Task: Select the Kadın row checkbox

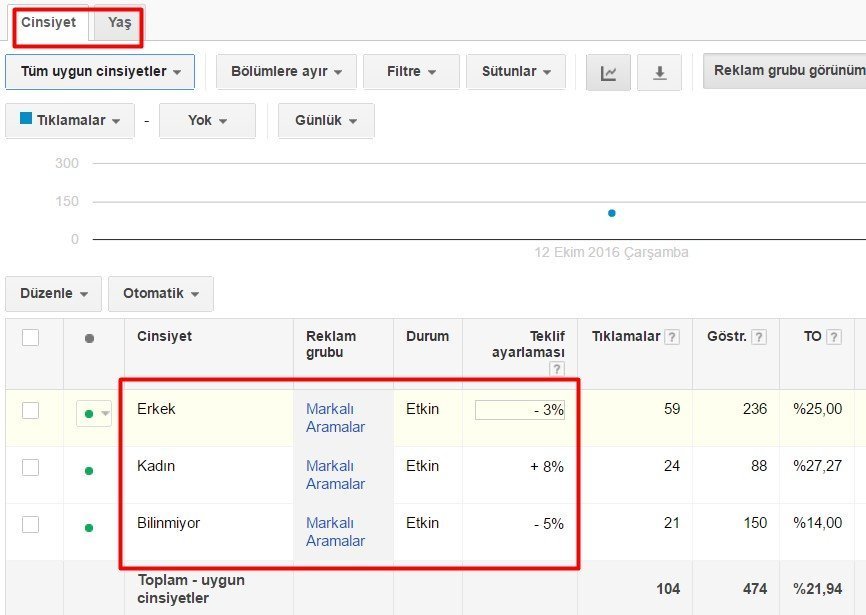Action: click(31, 467)
